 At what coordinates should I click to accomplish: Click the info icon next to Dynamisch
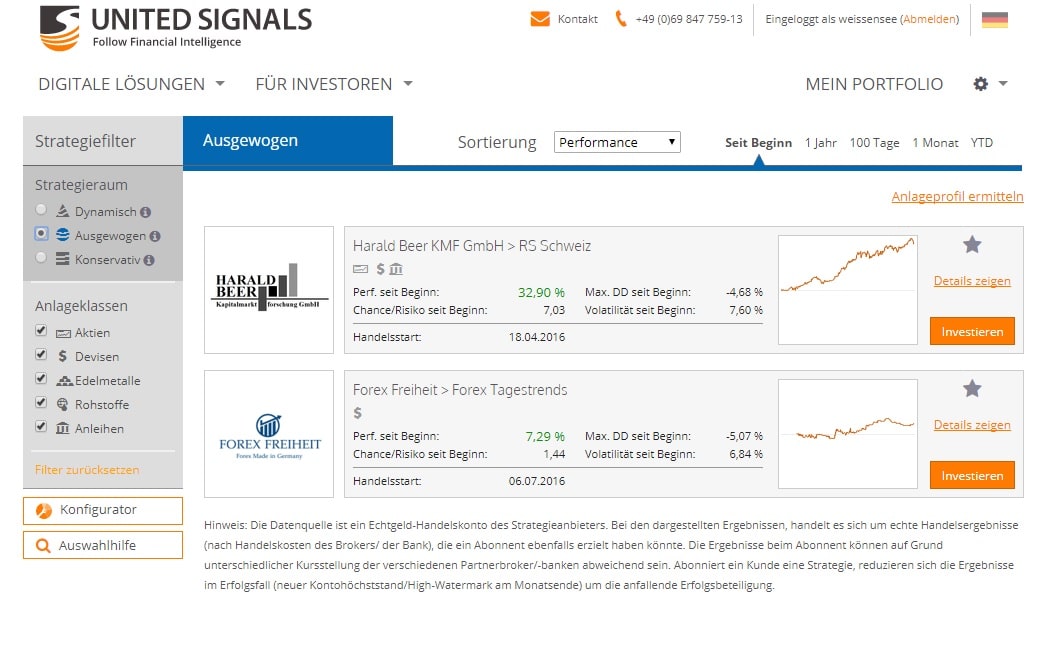[145, 212]
